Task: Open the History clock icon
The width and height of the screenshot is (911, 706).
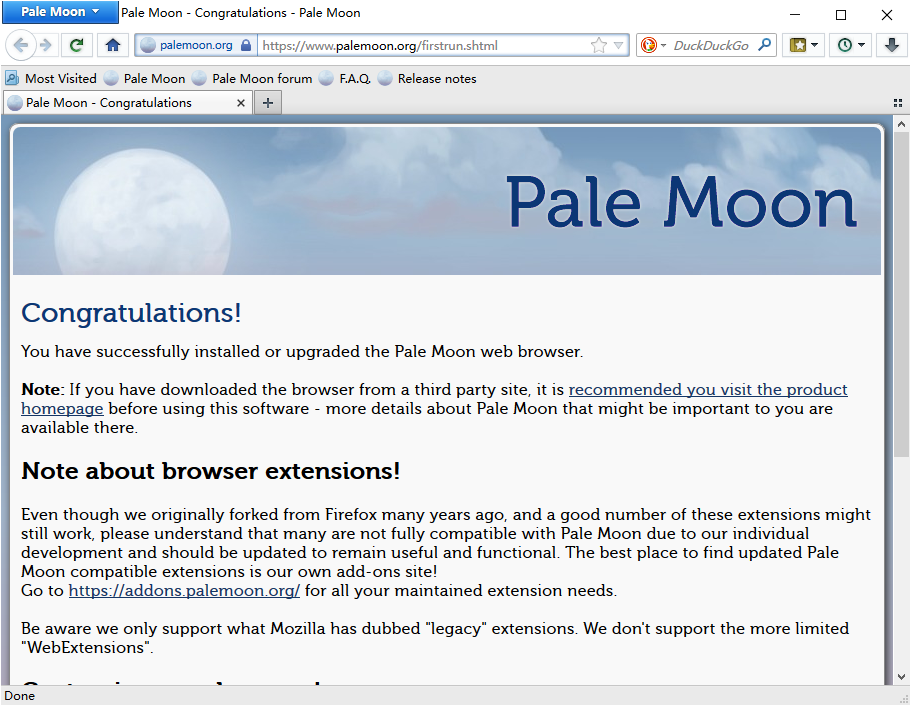Action: pyautogui.click(x=845, y=44)
